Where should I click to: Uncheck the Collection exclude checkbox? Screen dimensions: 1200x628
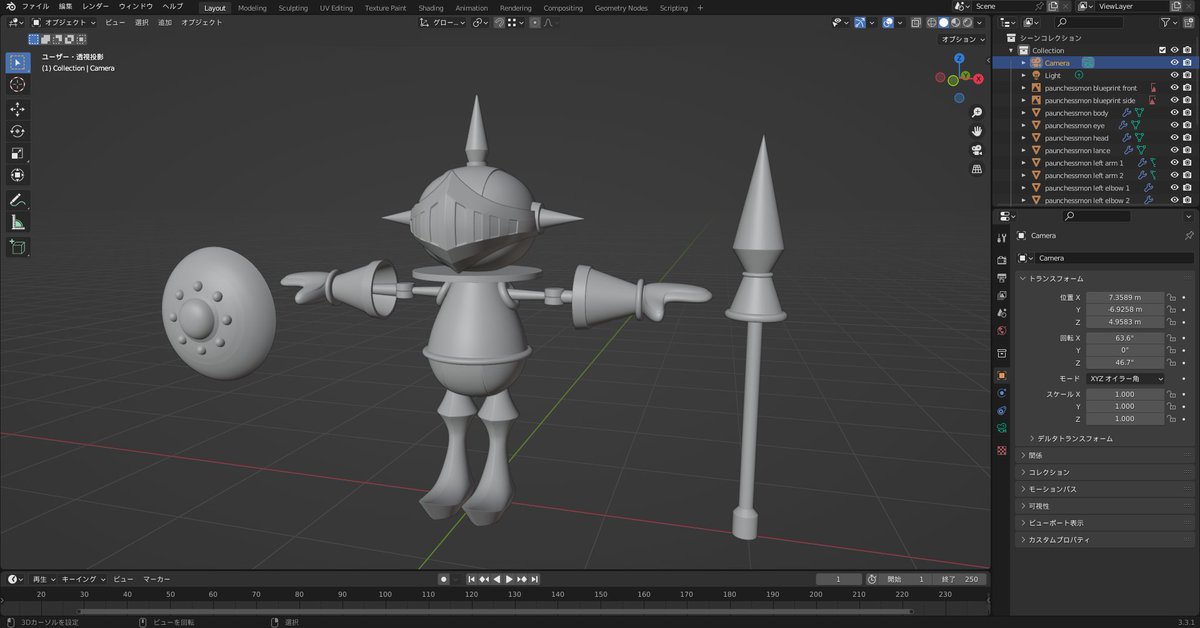pyautogui.click(x=1162, y=50)
